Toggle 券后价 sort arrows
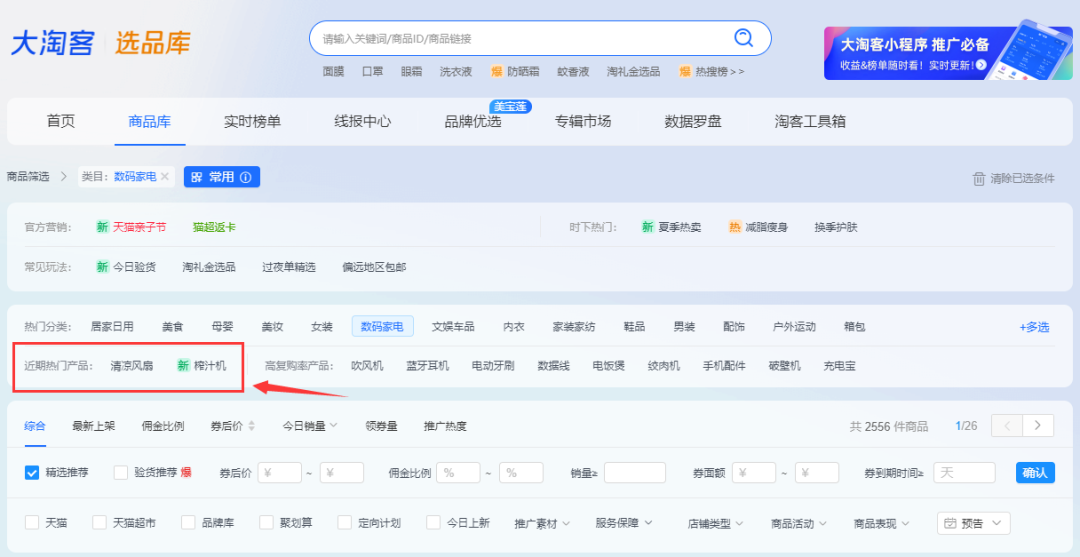This screenshot has width=1080, height=557. coord(251,426)
